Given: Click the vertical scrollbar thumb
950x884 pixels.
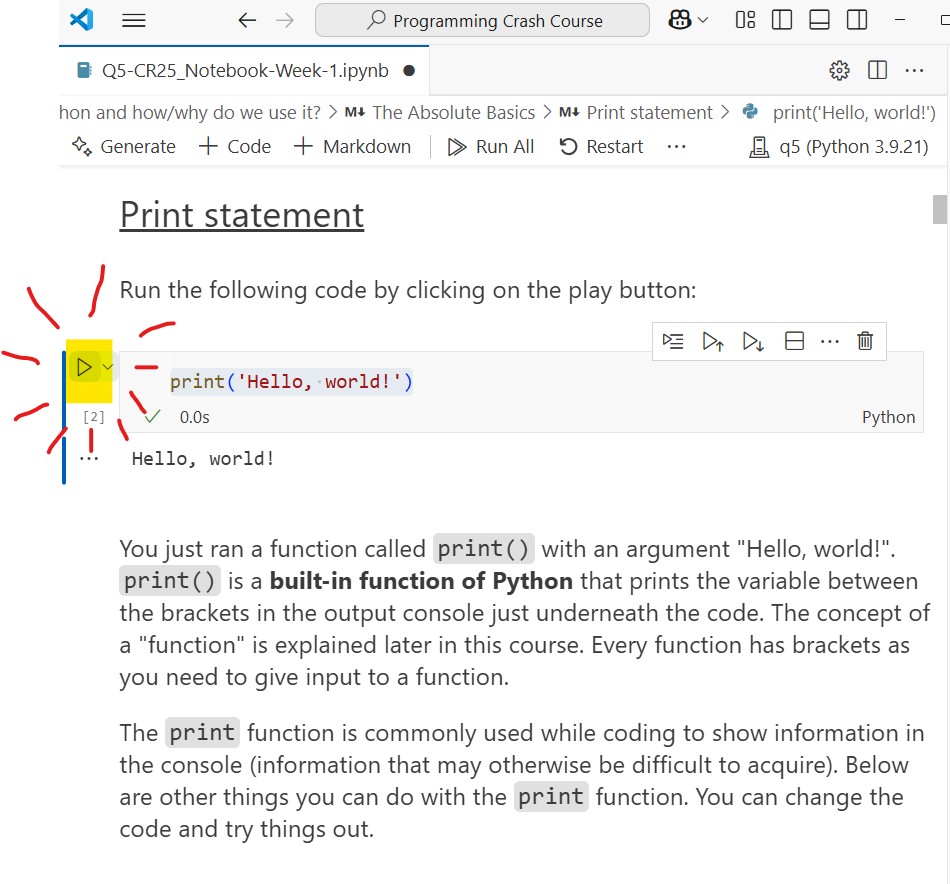Looking at the screenshot, I should pos(940,209).
